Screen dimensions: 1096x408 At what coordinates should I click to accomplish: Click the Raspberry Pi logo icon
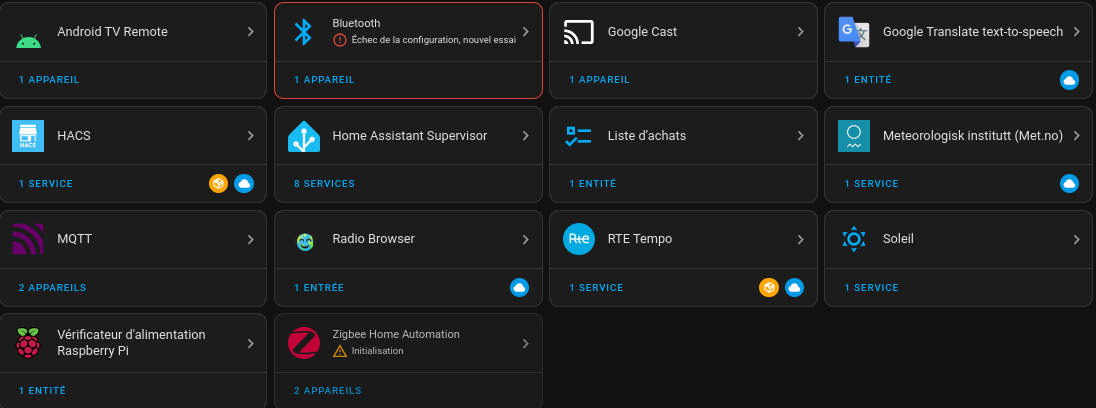[28, 343]
